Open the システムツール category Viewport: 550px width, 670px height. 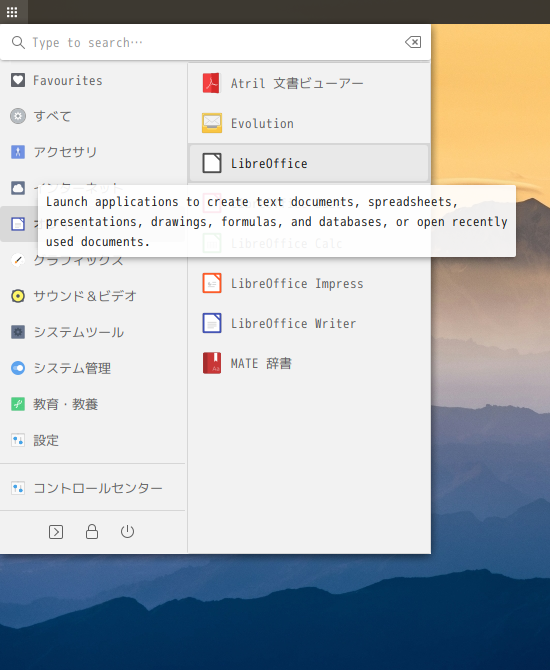(93, 332)
